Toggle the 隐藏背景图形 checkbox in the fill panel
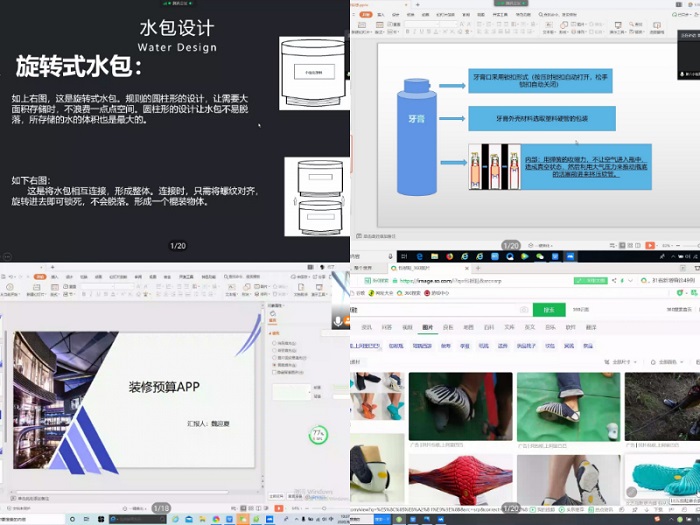The height and width of the screenshot is (525, 700). [x=277, y=373]
